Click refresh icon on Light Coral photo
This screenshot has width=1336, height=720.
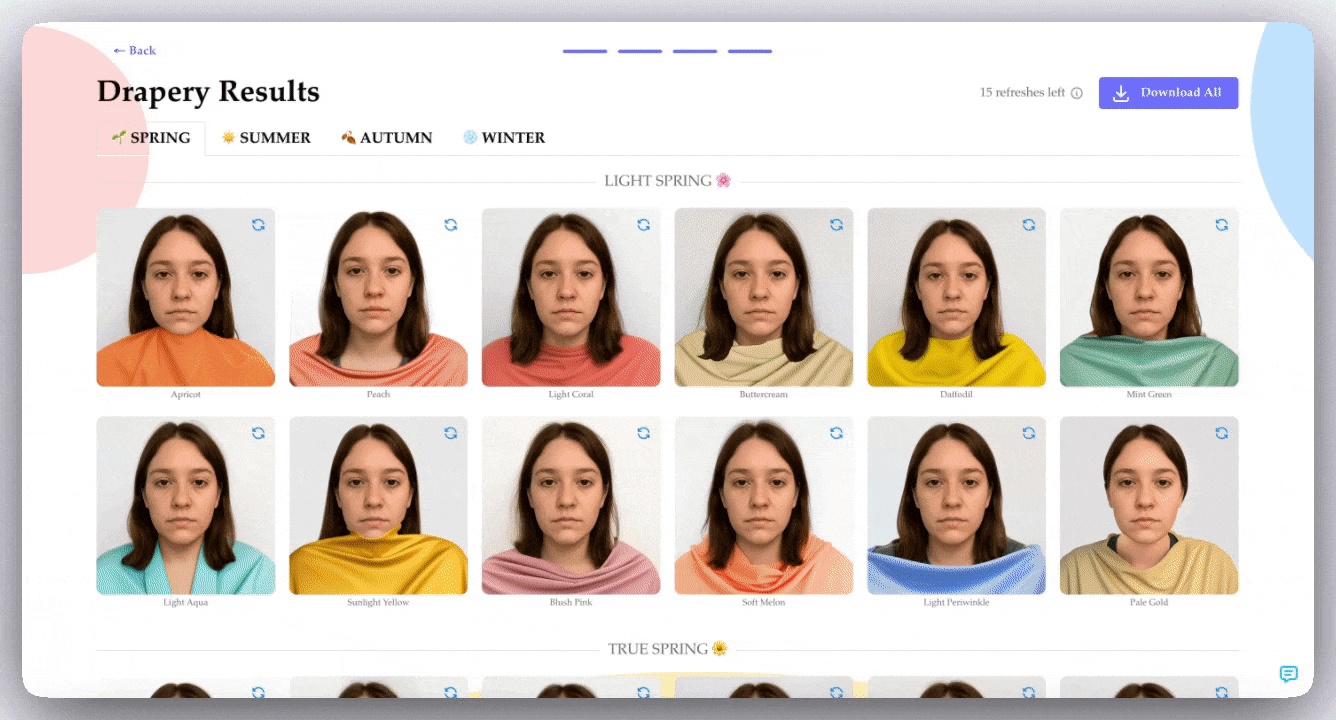click(x=644, y=225)
